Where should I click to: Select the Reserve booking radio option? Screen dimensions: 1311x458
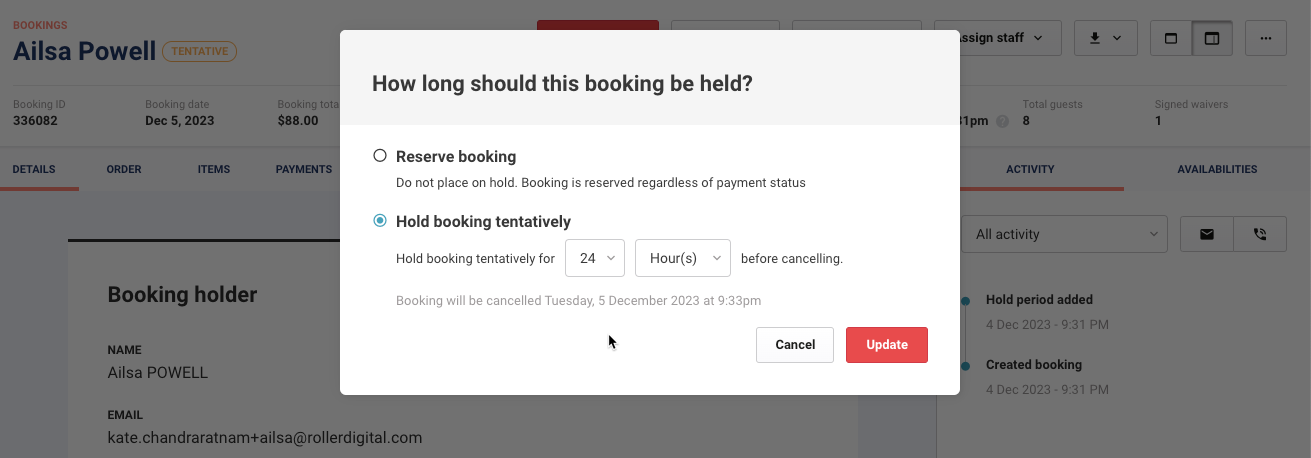point(380,156)
